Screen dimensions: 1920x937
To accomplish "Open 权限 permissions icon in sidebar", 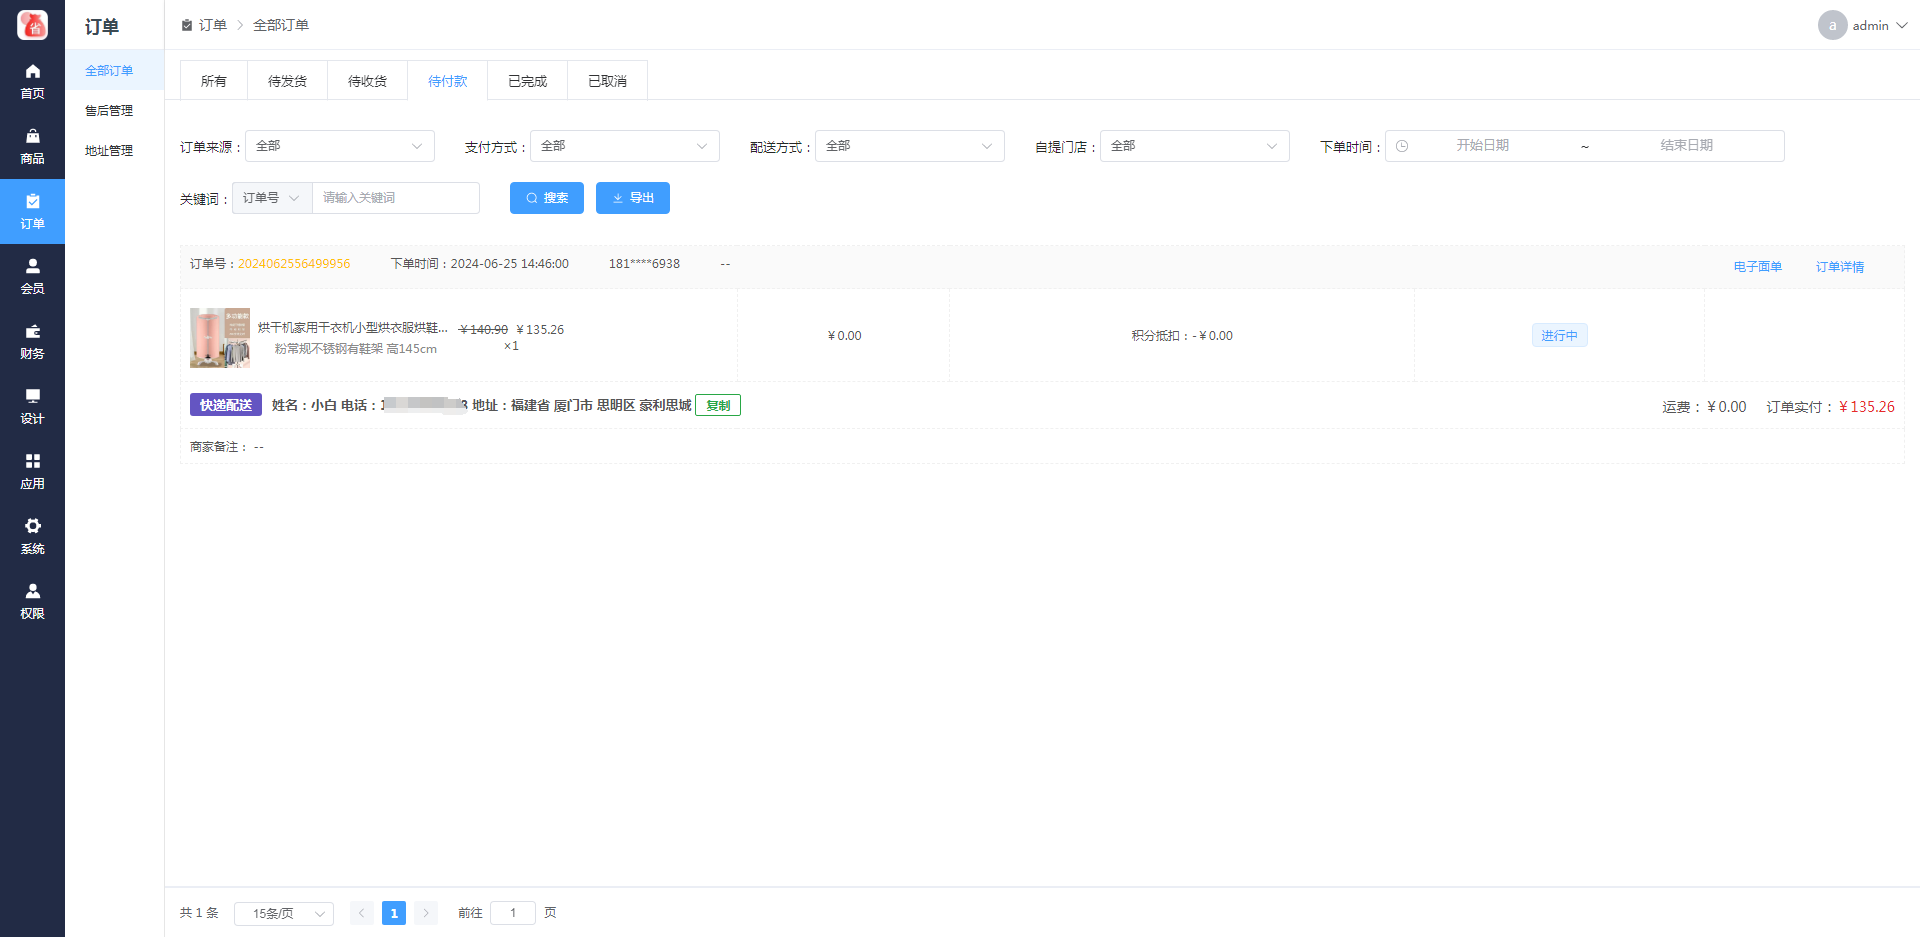I will point(32,592).
